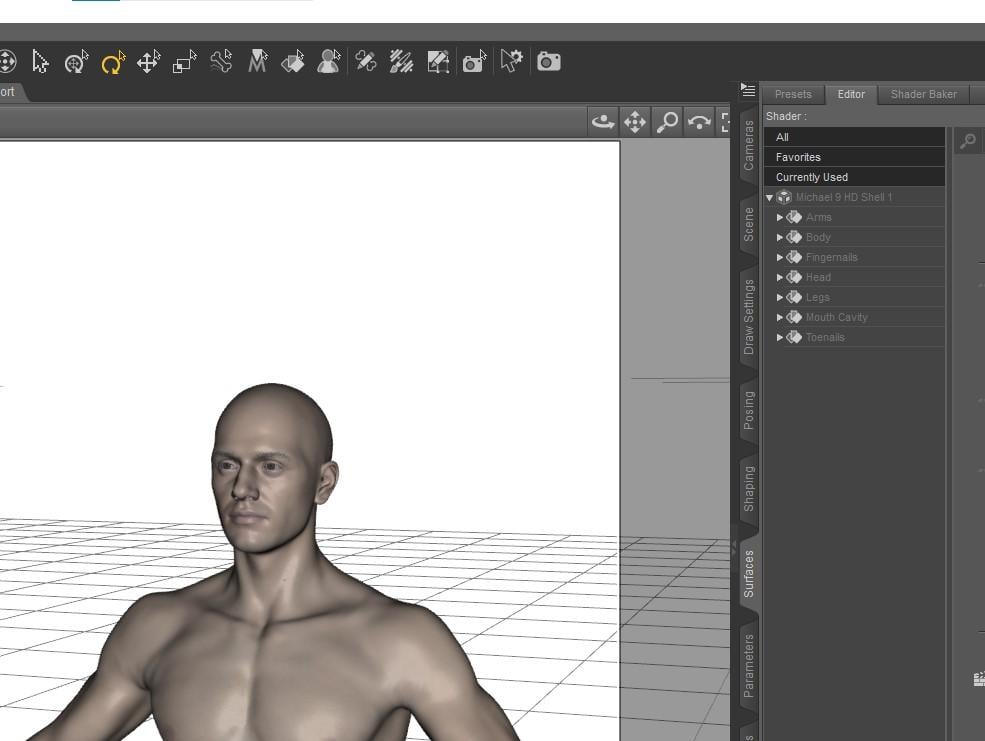Select the Head surface label

818,277
